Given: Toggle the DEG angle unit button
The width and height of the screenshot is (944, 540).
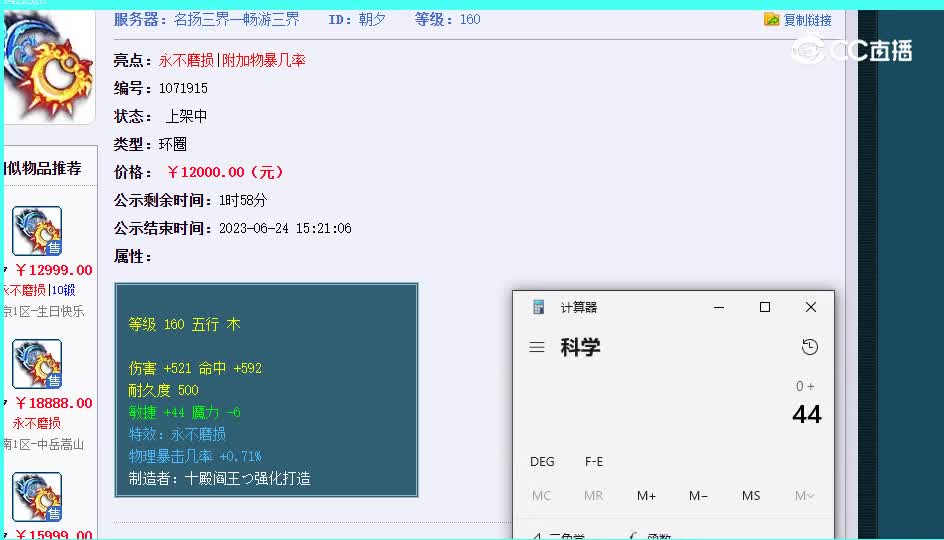Looking at the screenshot, I should tap(542, 462).
